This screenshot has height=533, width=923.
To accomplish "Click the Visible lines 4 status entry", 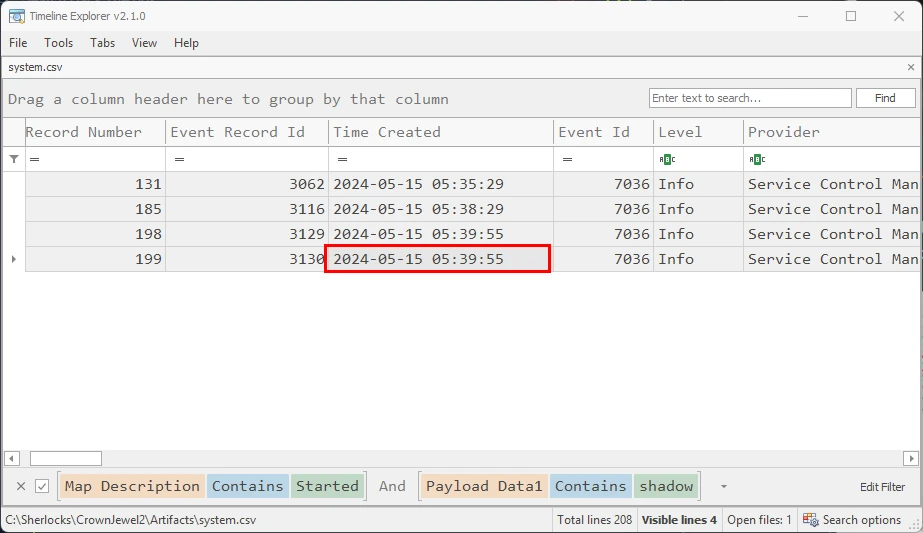I will 679,520.
